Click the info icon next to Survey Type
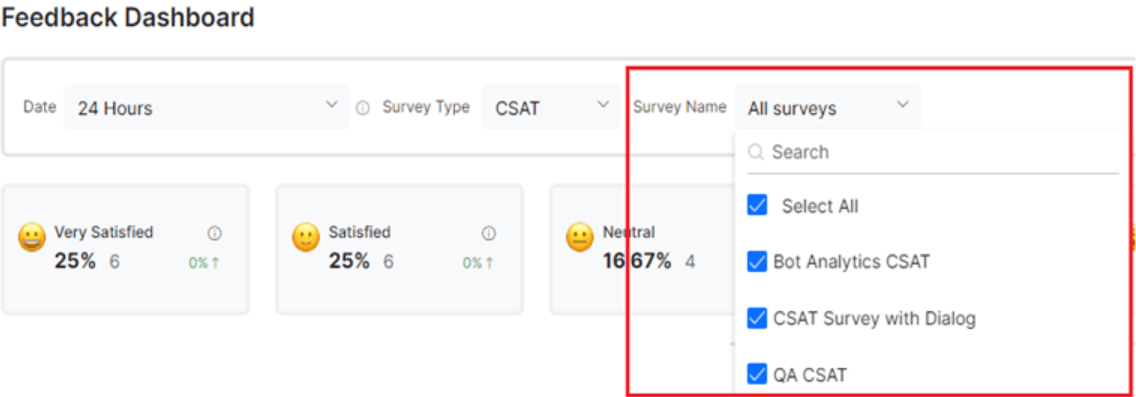This screenshot has height=397, width=1136. click(363, 108)
